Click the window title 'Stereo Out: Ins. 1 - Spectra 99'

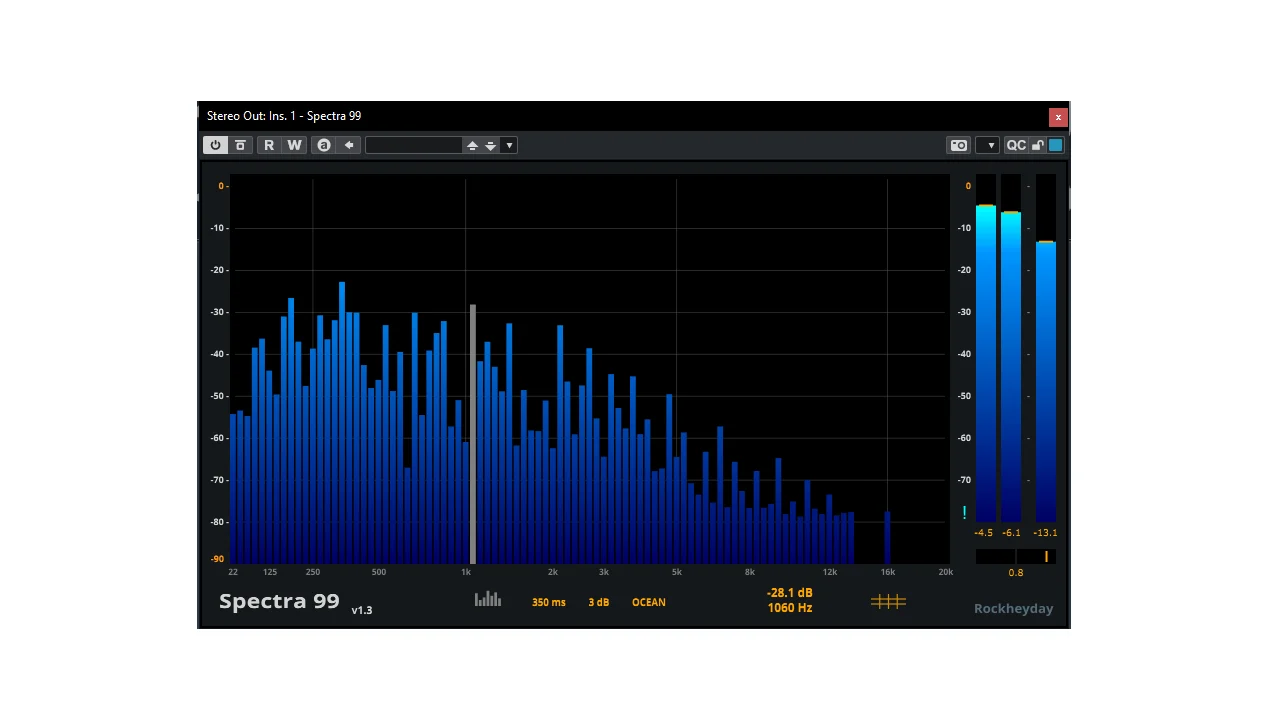tap(284, 116)
